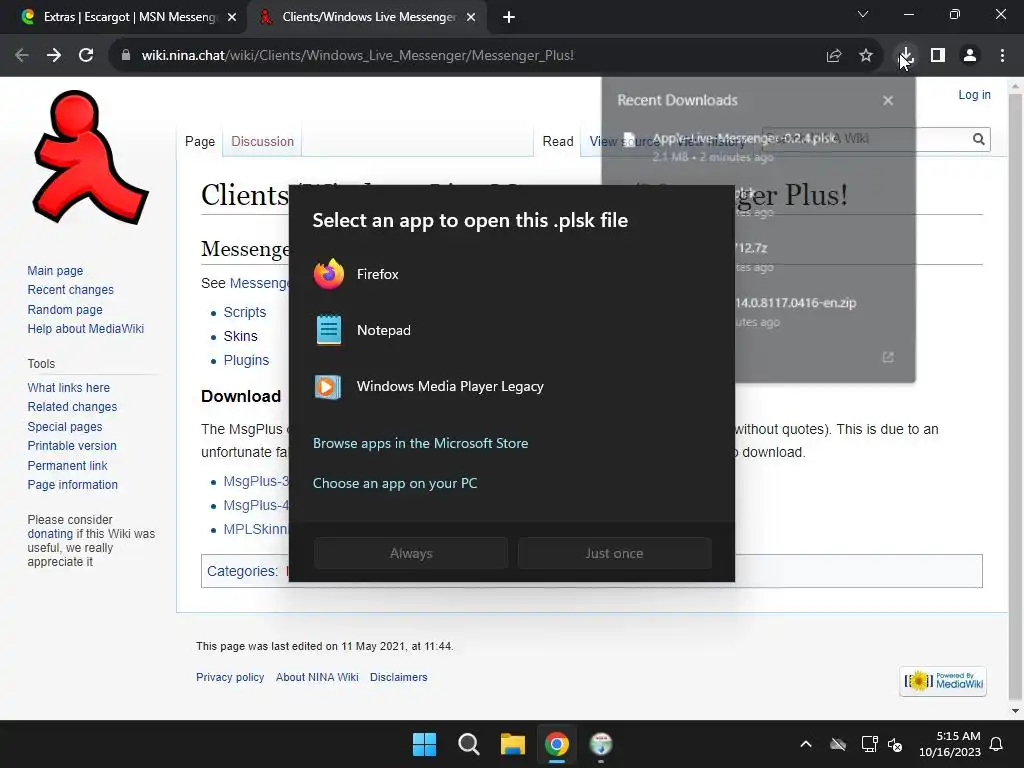Click page vertical scrollbar
This screenshot has height=768, width=1024.
tap(1015, 398)
